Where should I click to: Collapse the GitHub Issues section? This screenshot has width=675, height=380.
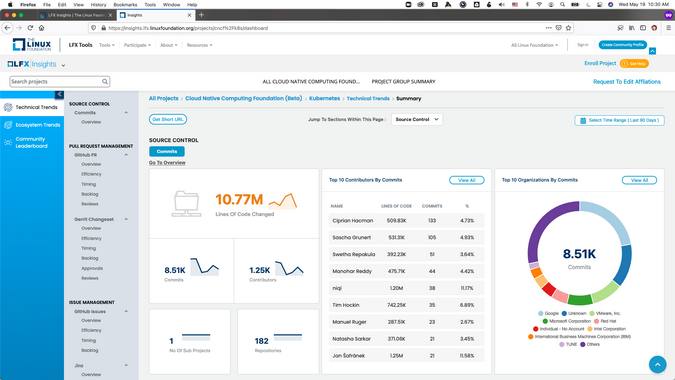click(x=126, y=311)
